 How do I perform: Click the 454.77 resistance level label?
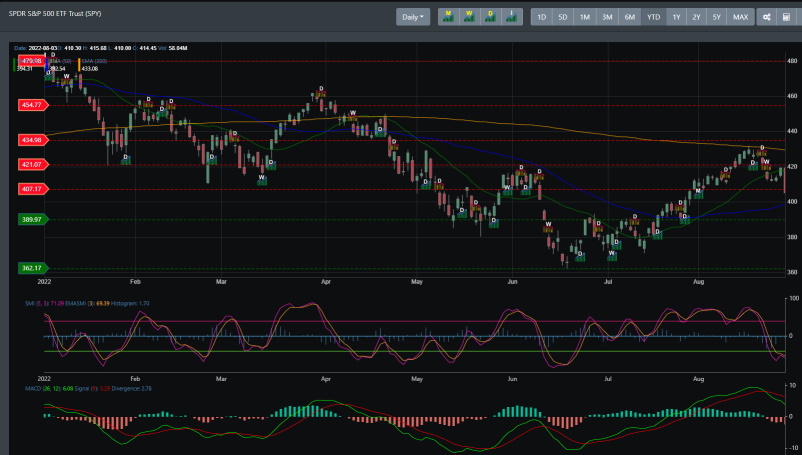point(33,105)
